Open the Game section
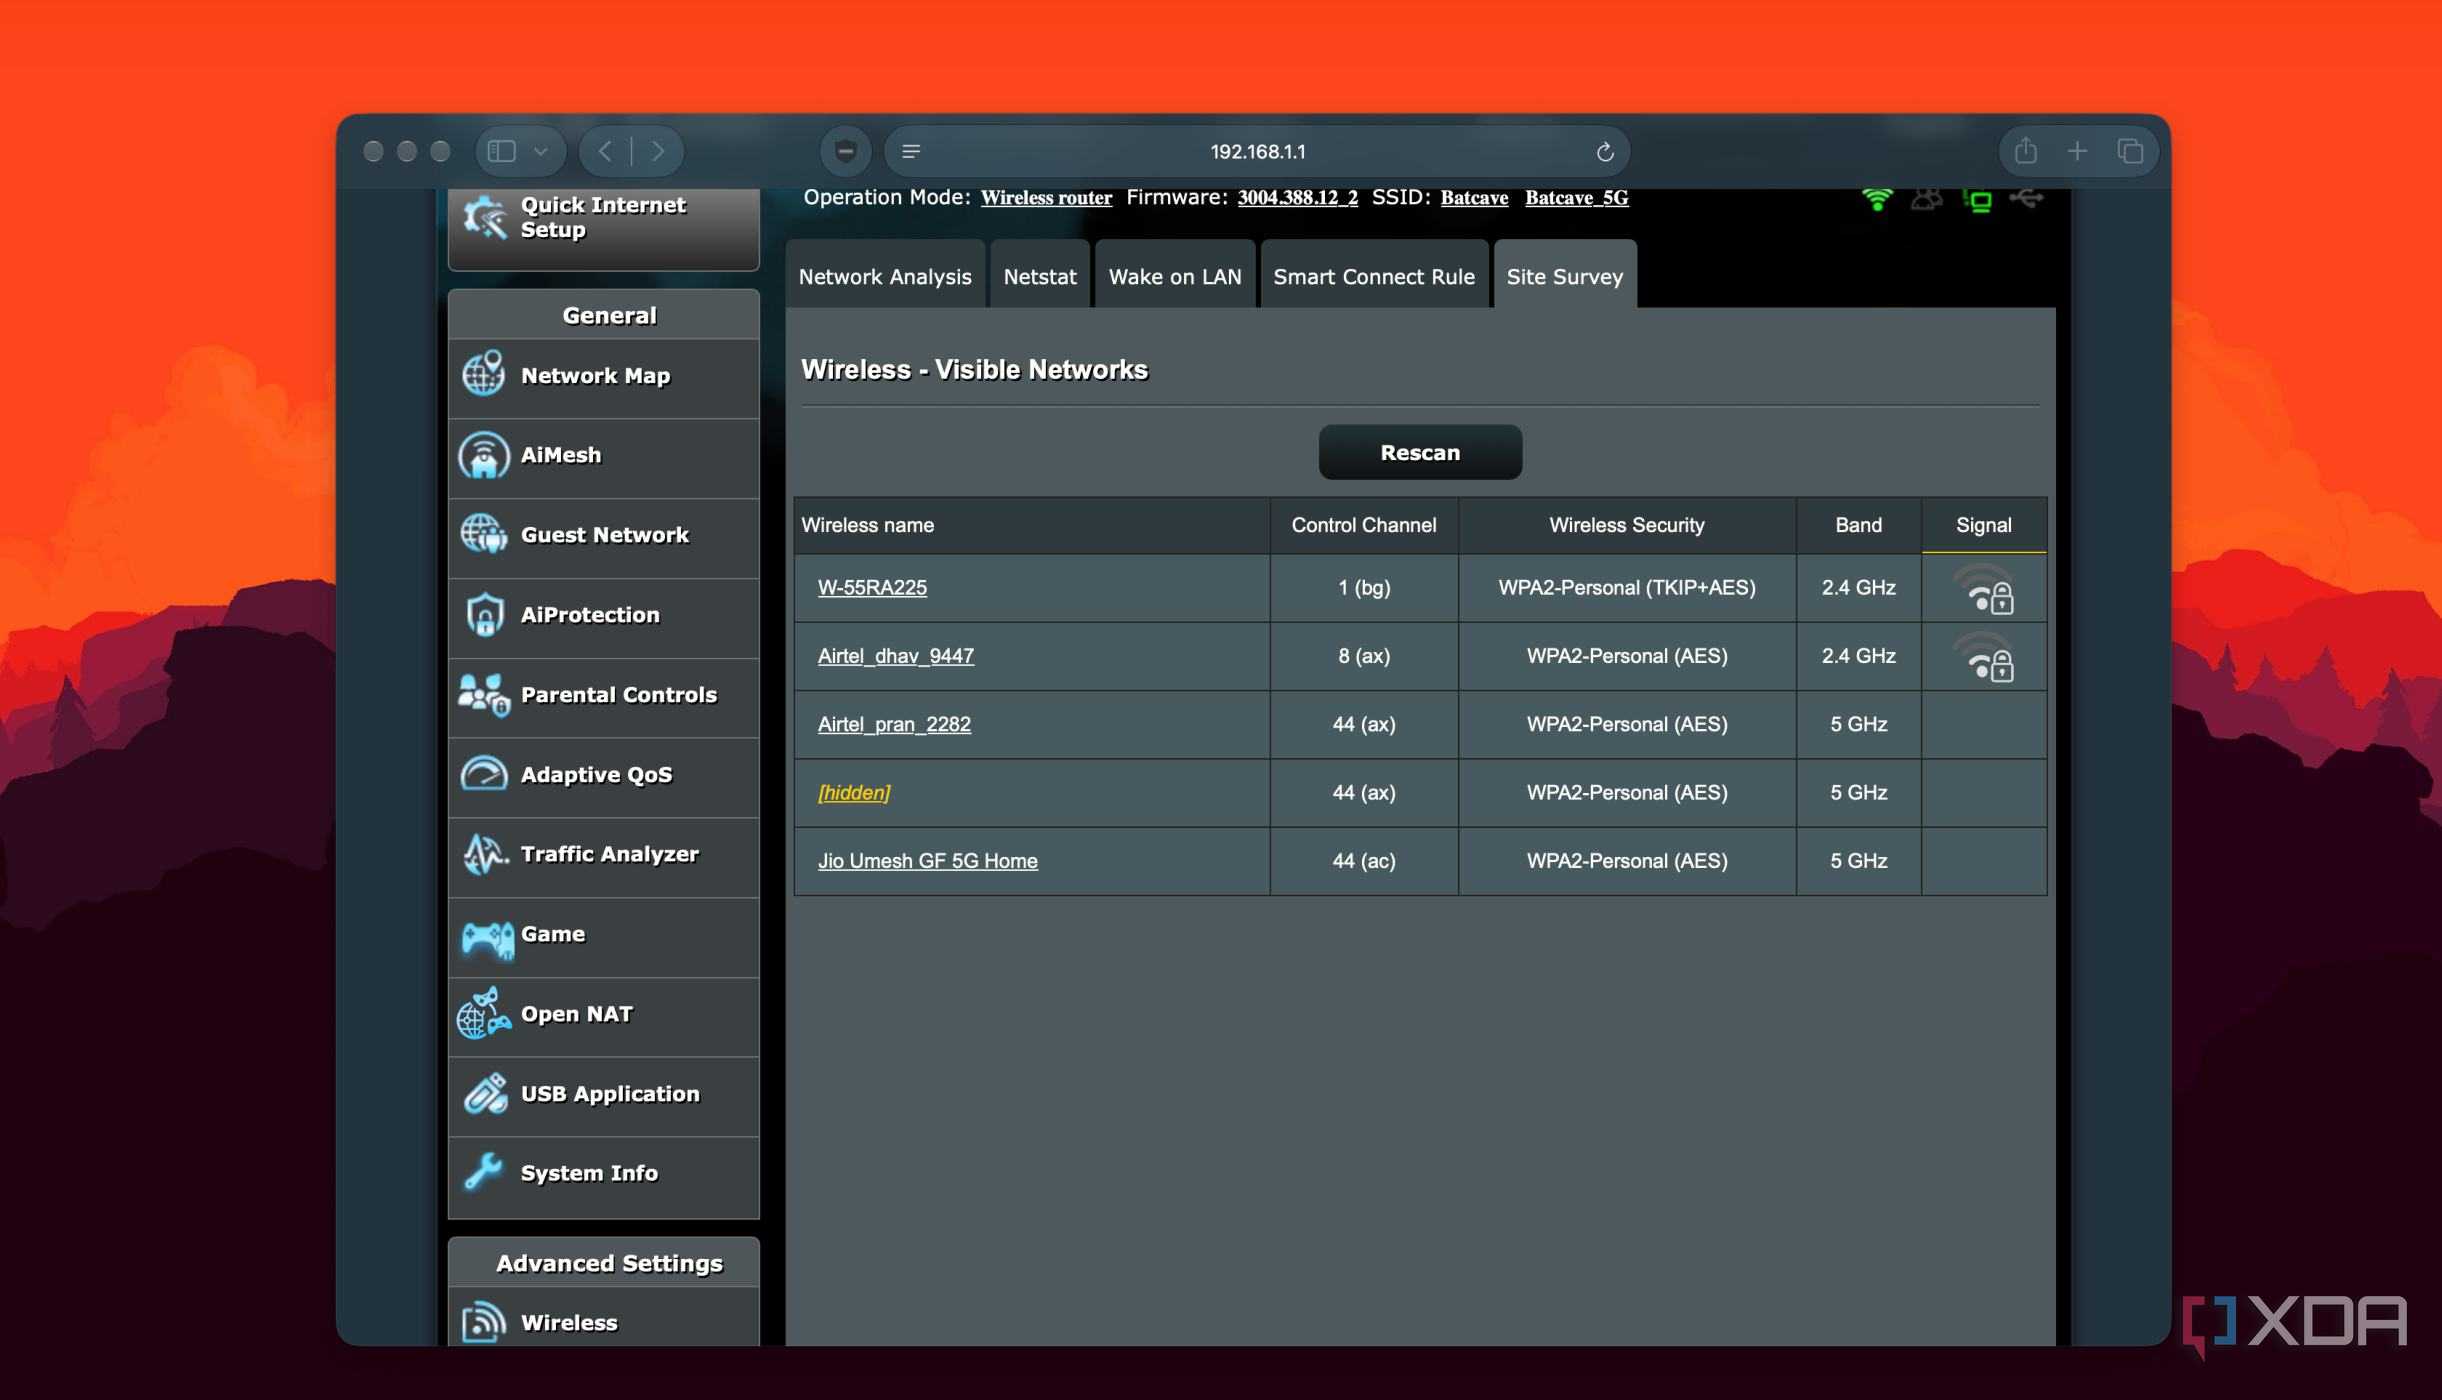Screen dimensions: 2442x1400 pos(603,935)
